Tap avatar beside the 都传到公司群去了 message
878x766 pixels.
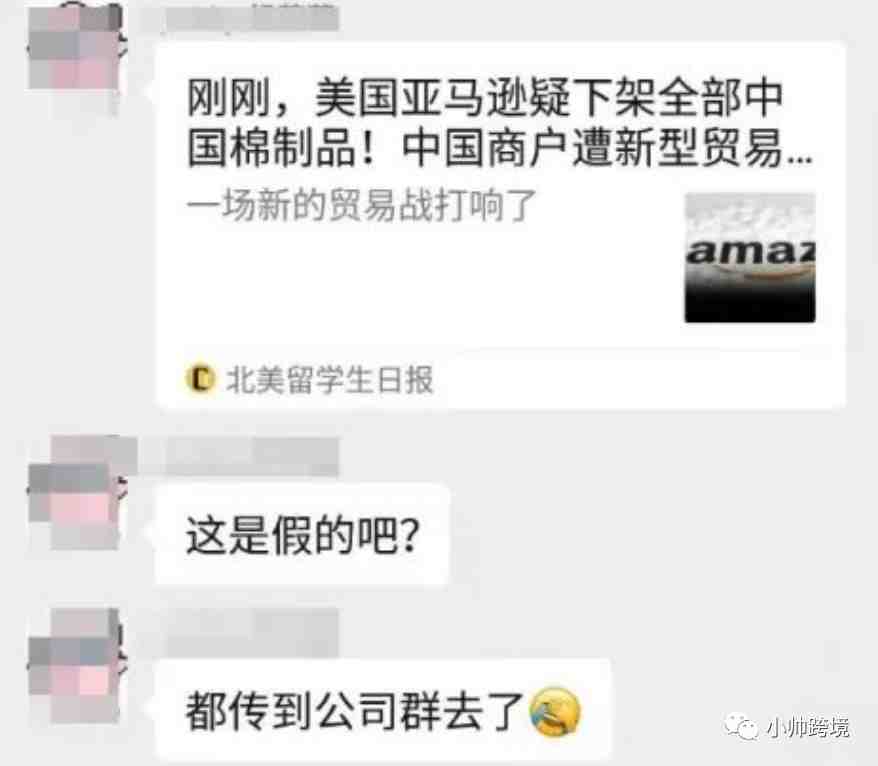(x=76, y=665)
